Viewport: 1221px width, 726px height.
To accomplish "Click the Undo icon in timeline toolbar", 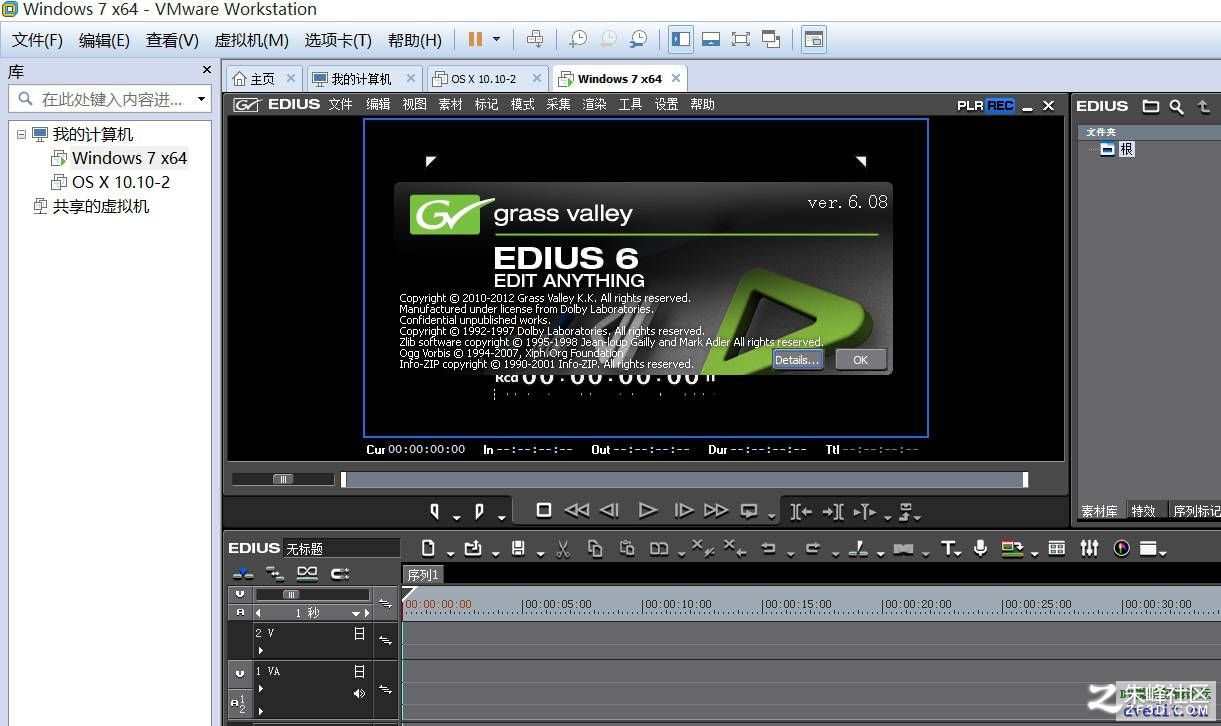I will pyautogui.click(x=768, y=548).
